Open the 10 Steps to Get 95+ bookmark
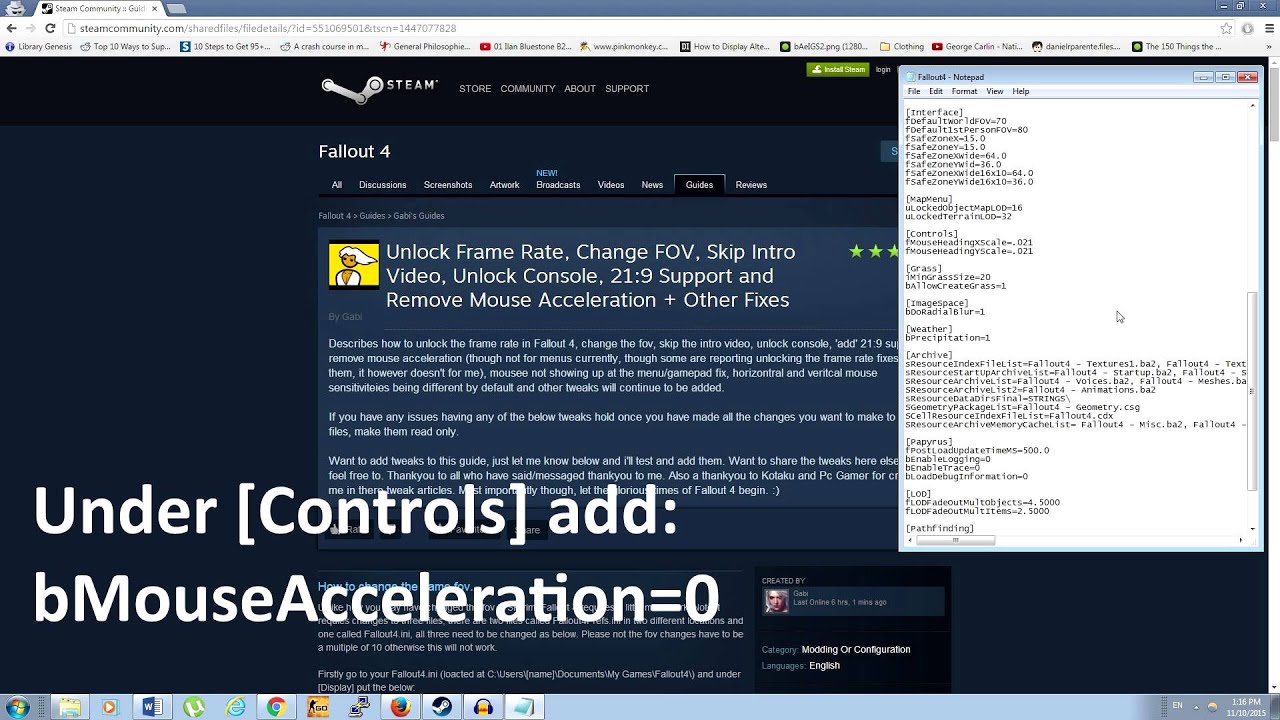Image resolution: width=1280 pixels, height=720 pixels. tap(225, 46)
